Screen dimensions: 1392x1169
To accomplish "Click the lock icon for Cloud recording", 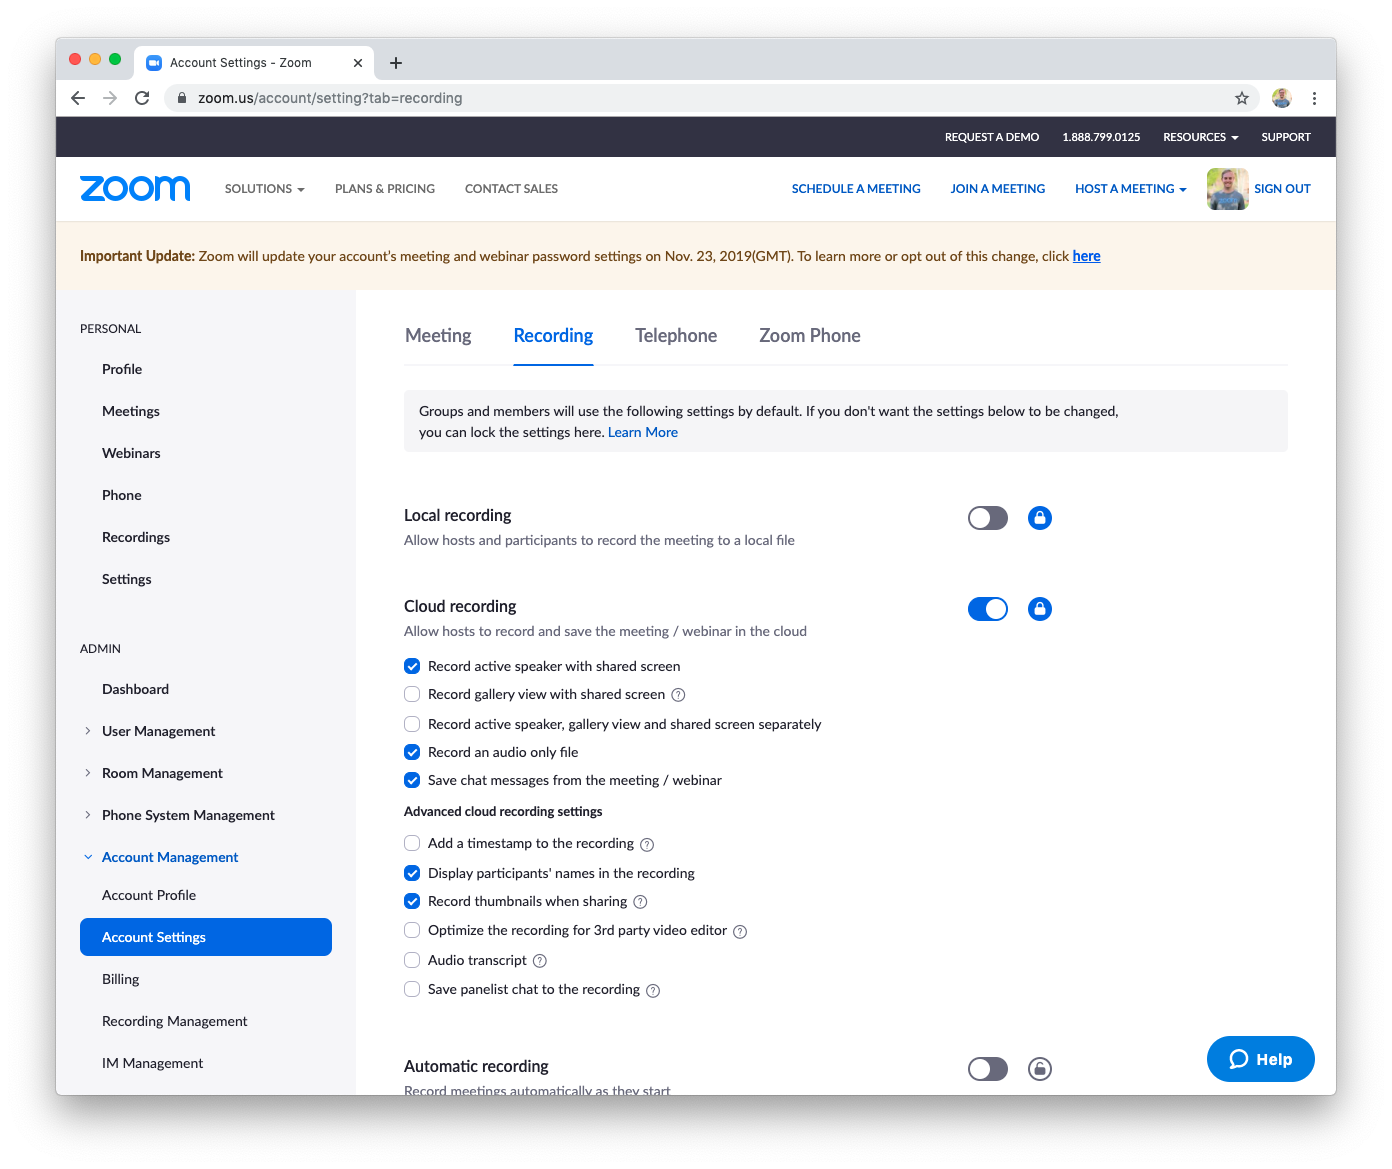I will tap(1040, 609).
